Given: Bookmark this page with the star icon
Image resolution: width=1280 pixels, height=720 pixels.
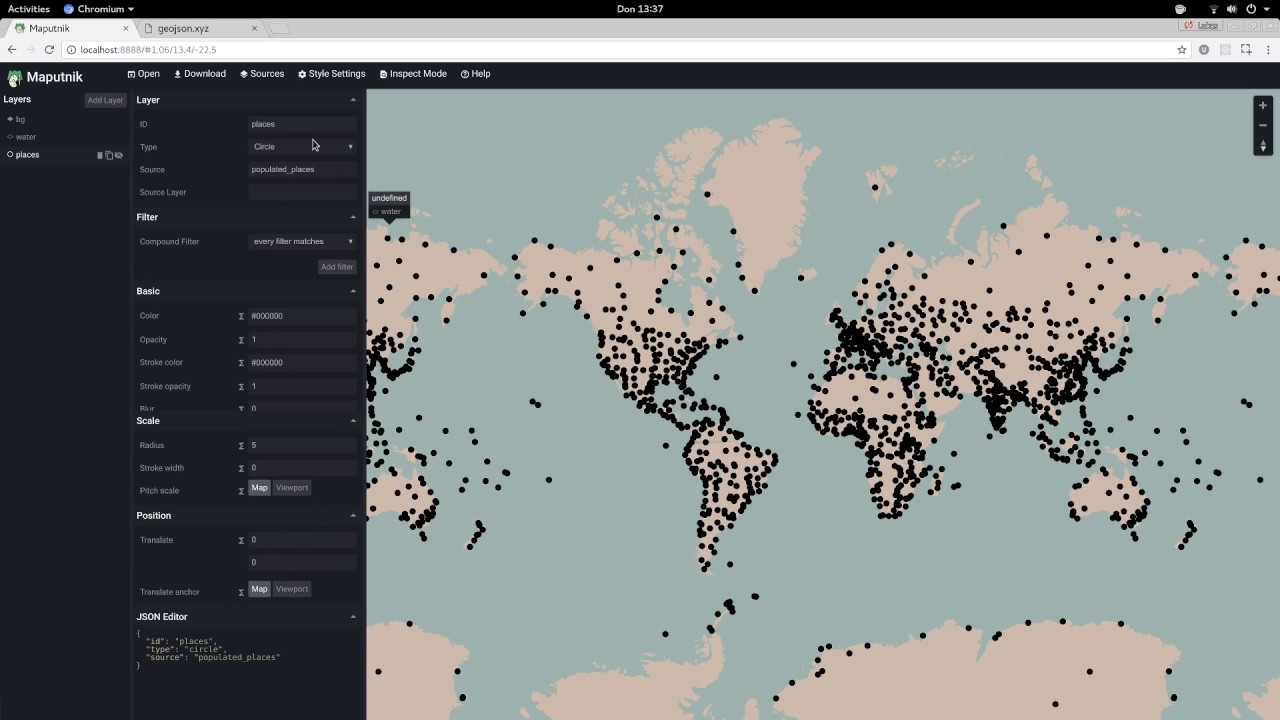Looking at the screenshot, I should click(1182, 49).
